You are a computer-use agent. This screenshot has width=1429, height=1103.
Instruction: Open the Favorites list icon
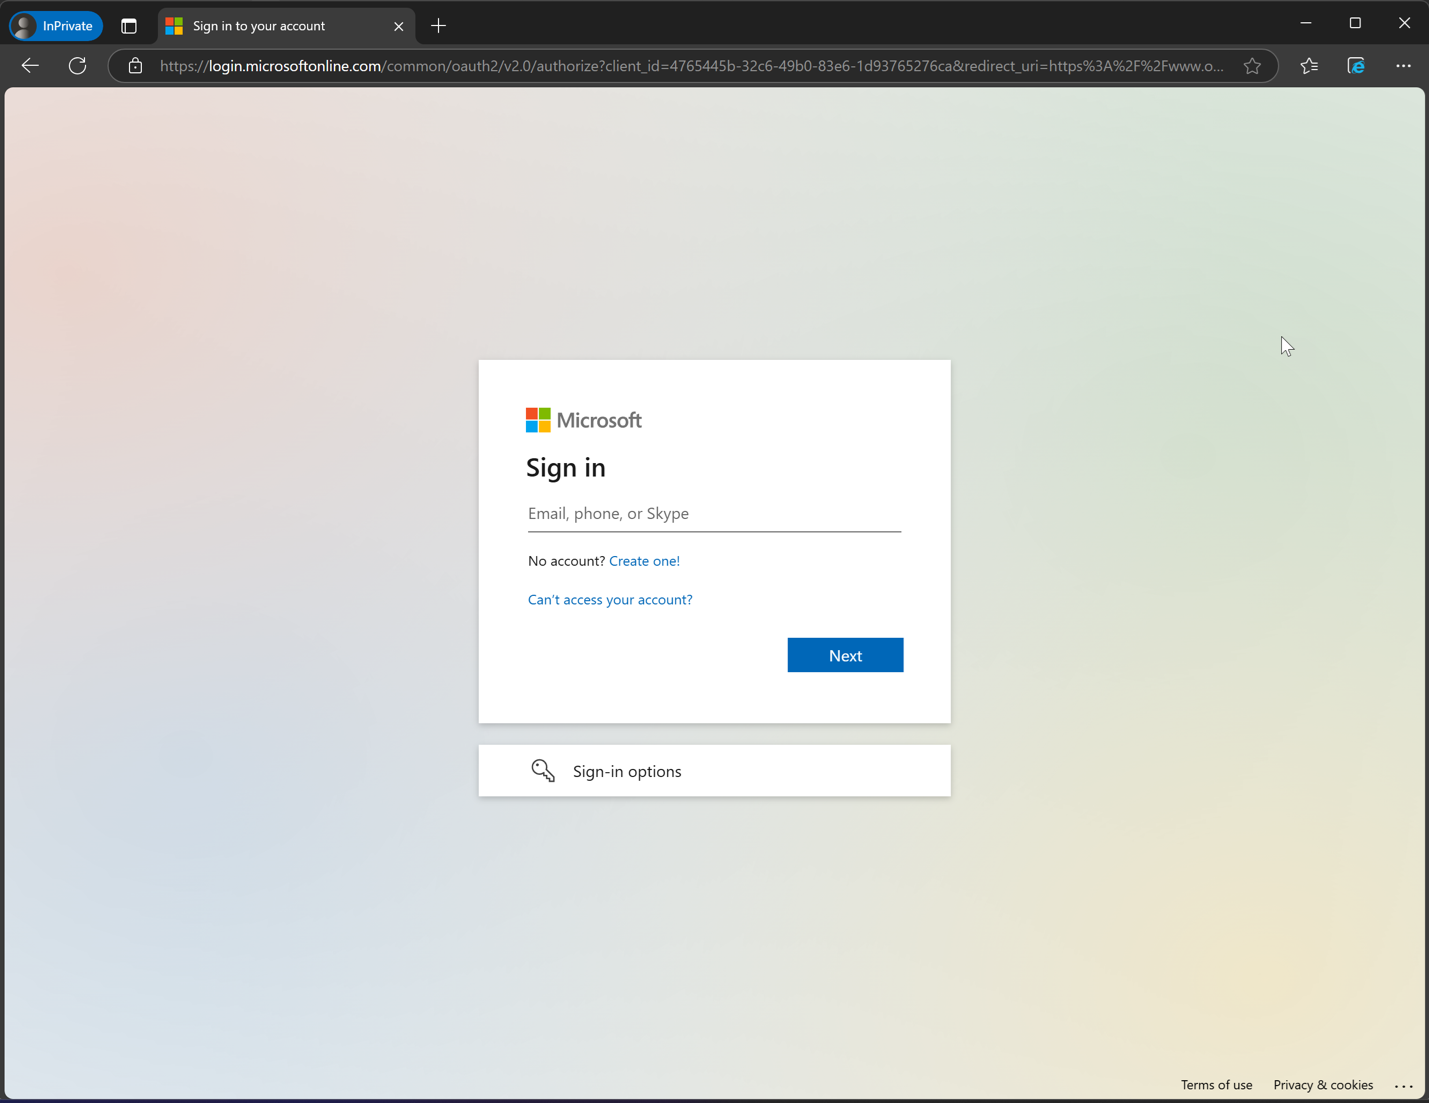[x=1309, y=66]
